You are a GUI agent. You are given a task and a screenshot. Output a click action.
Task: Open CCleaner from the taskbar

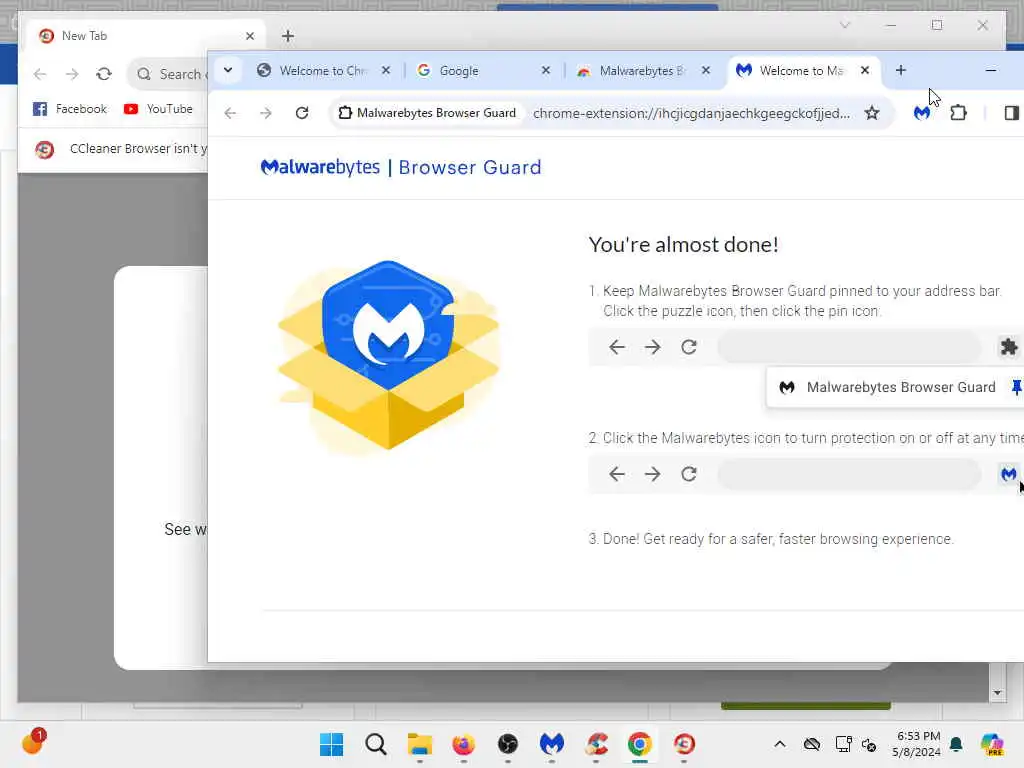pos(596,744)
